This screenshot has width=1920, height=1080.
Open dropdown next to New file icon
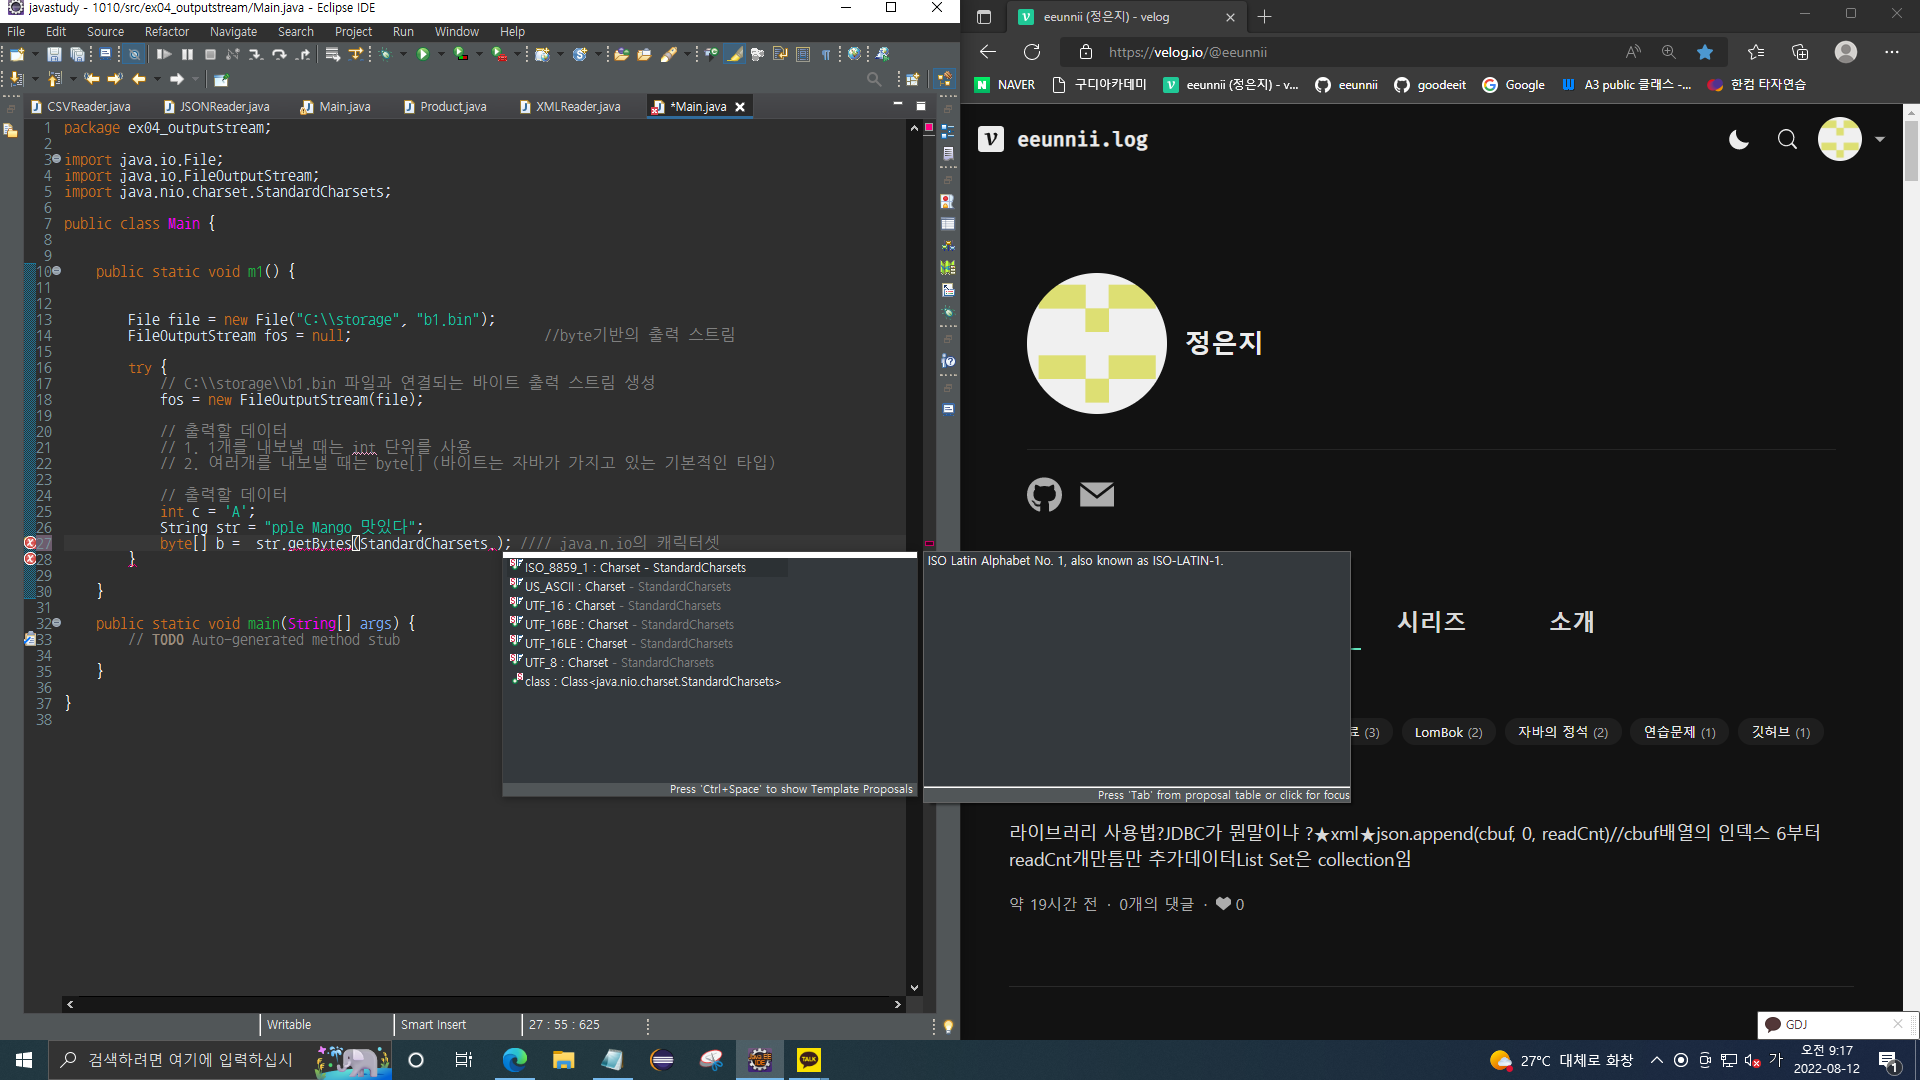[35, 54]
